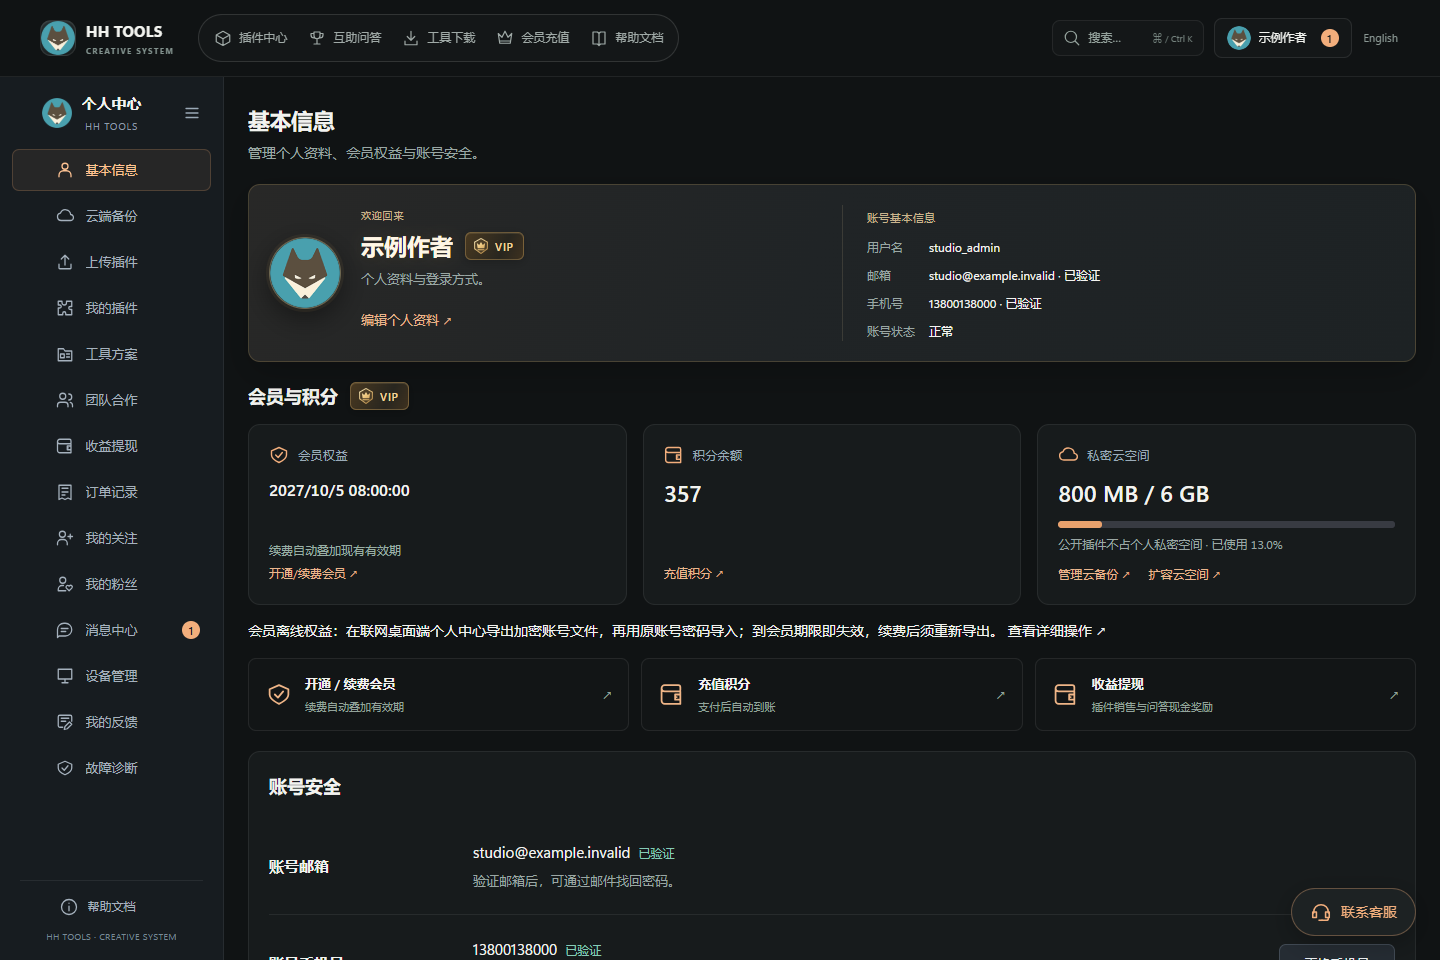1440x960 pixels.
Task: Open 互助问答 in the top navigation
Action: [x=345, y=38]
